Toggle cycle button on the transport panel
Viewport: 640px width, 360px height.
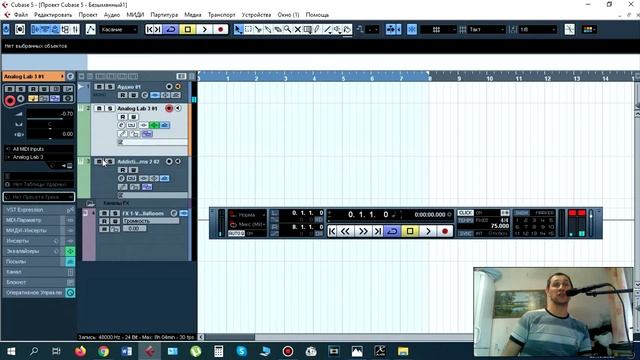392,231
